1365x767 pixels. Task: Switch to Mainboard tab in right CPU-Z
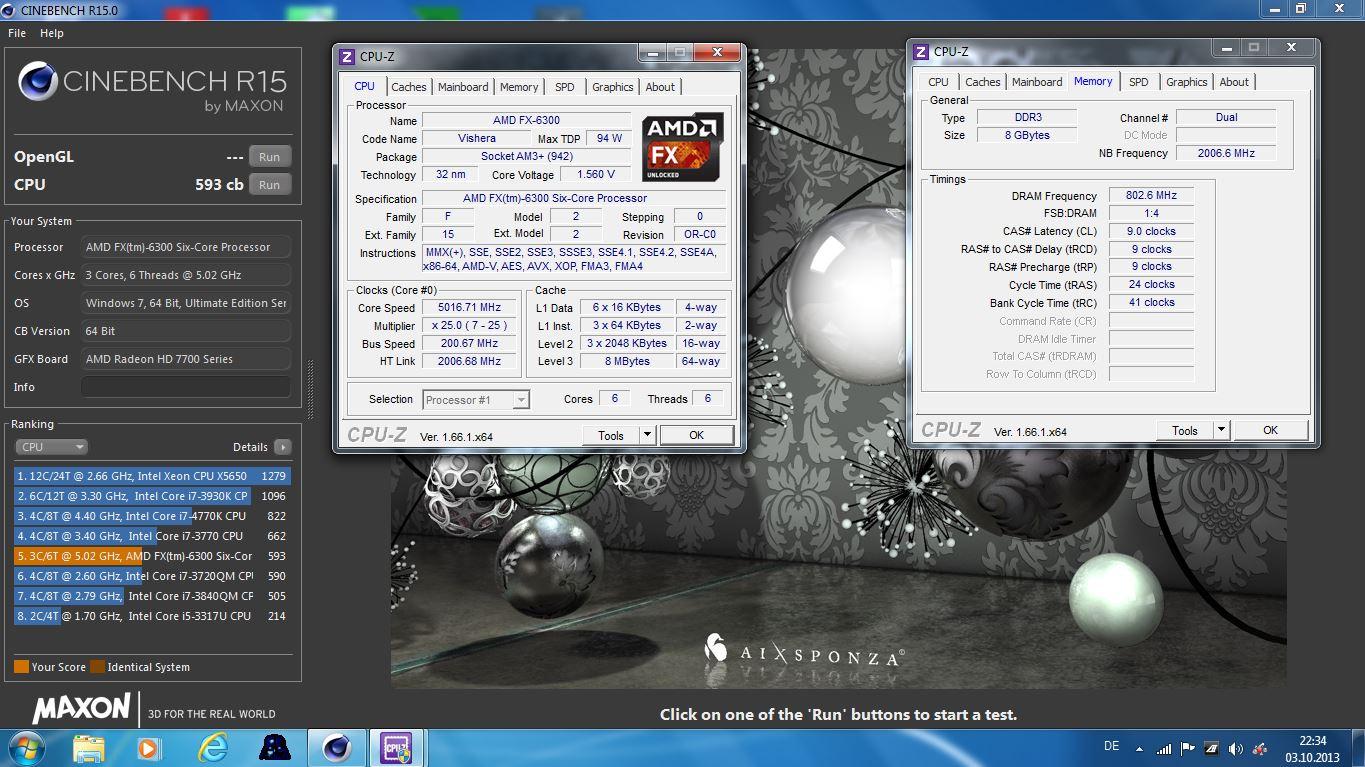(x=1037, y=82)
